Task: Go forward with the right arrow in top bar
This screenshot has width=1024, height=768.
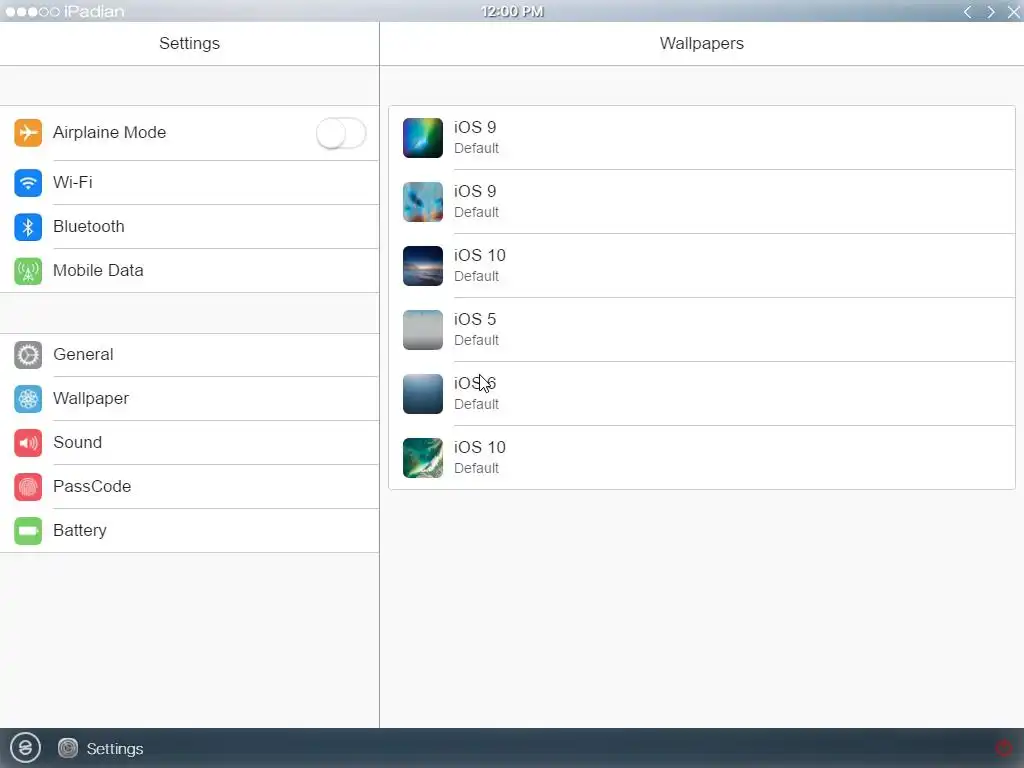Action: (x=991, y=12)
